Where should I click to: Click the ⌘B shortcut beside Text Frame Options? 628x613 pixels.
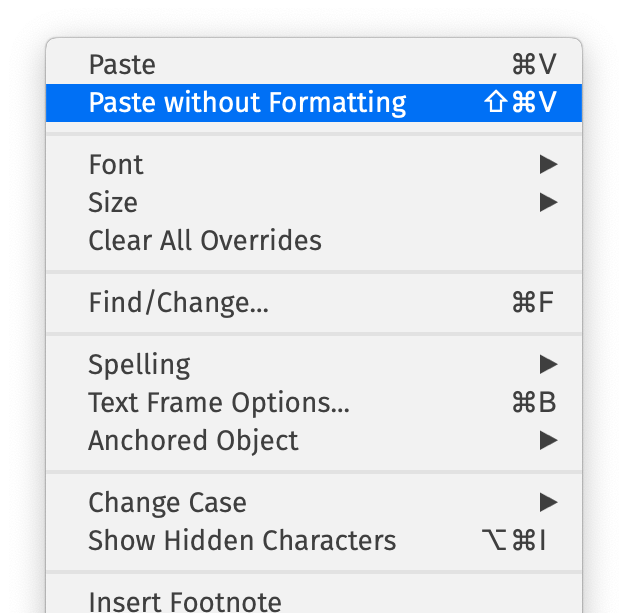click(533, 403)
